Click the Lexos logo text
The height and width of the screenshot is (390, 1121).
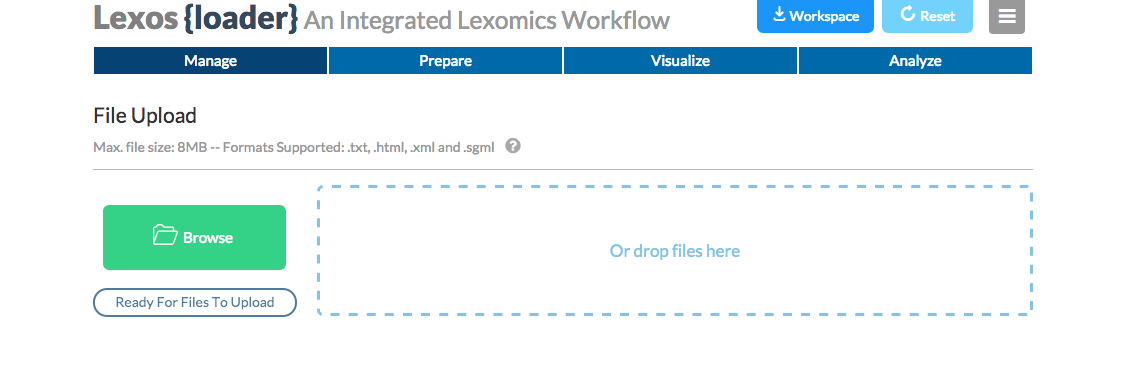(x=135, y=19)
